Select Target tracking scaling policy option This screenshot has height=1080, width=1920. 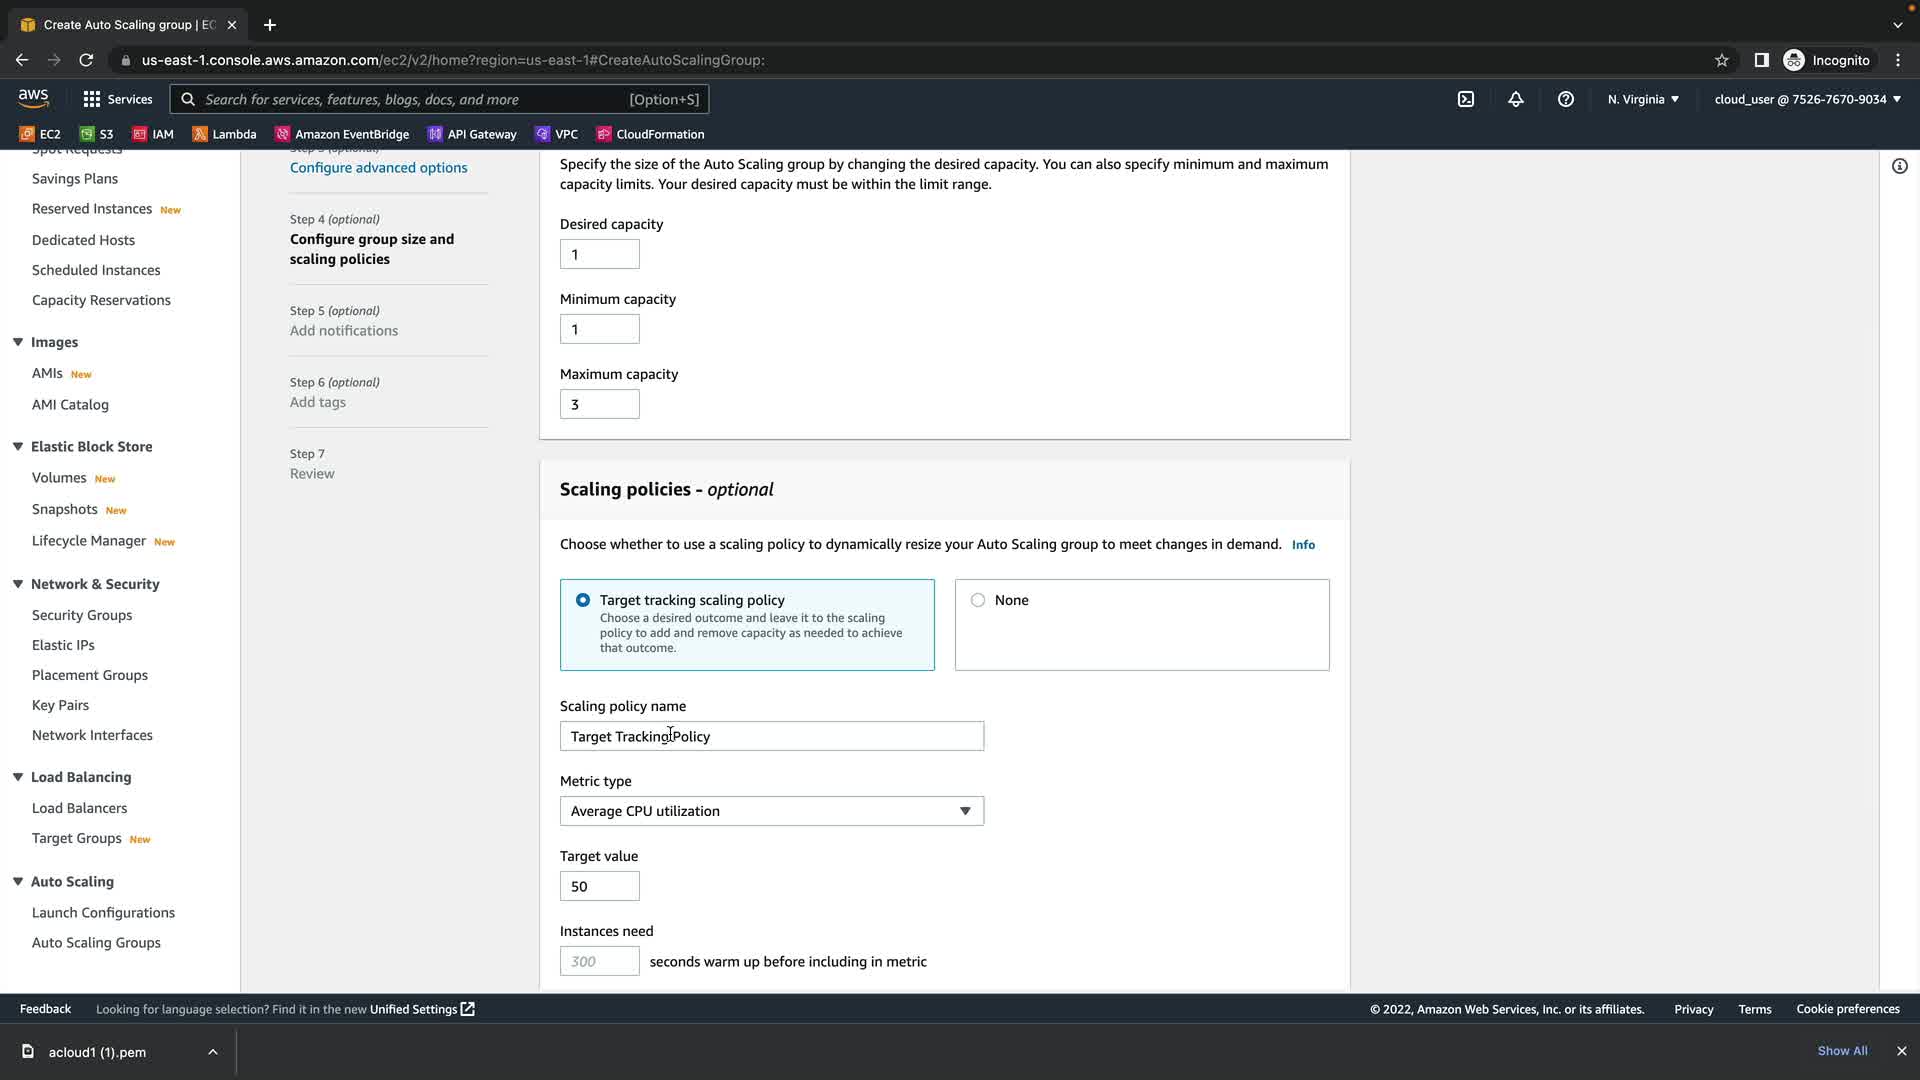(x=583, y=600)
